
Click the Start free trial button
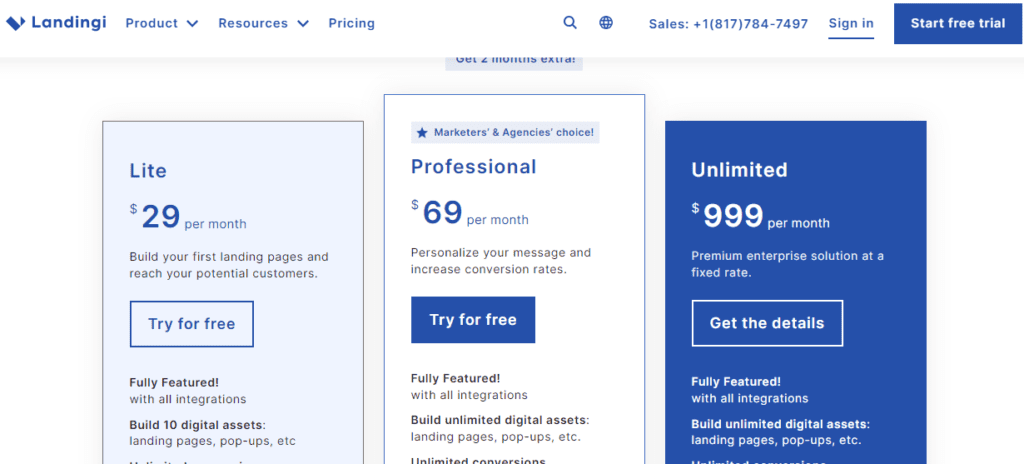click(x=958, y=24)
